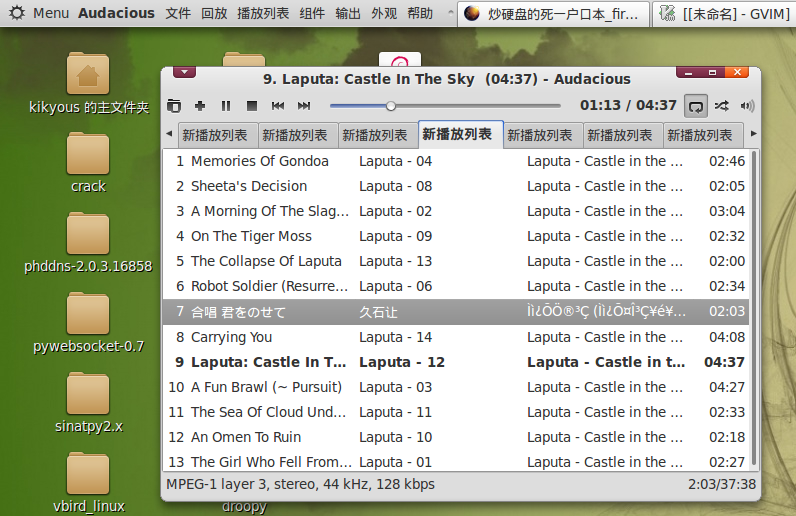Toggle repeat mode button
This screenshot has height=516, width=796.
[x=695, y=106]
